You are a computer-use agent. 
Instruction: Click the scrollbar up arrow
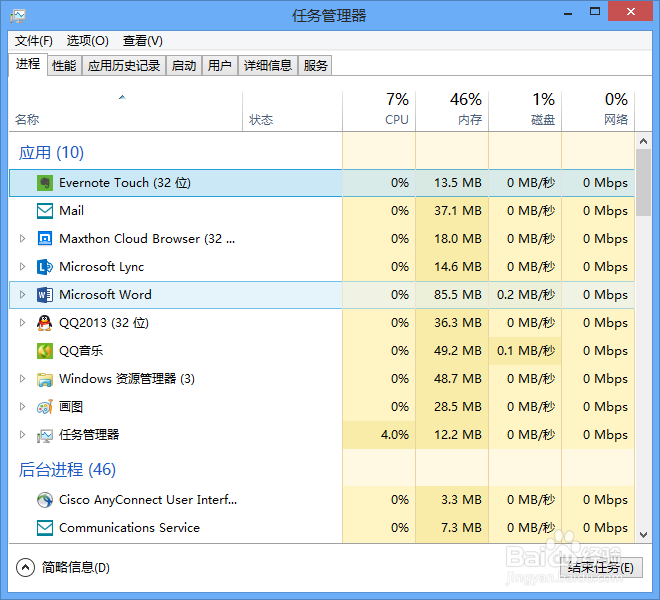(x=643, y=141)
